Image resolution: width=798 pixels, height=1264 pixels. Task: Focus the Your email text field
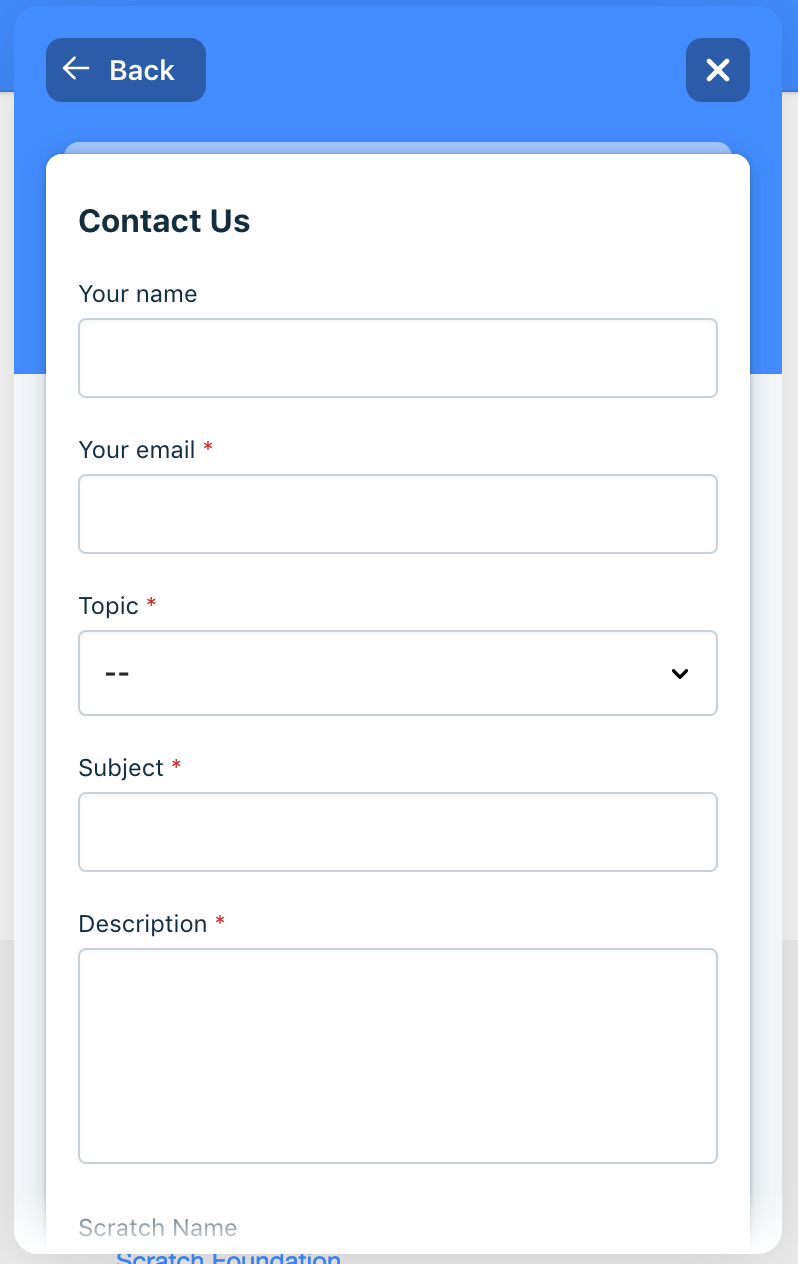398,514
